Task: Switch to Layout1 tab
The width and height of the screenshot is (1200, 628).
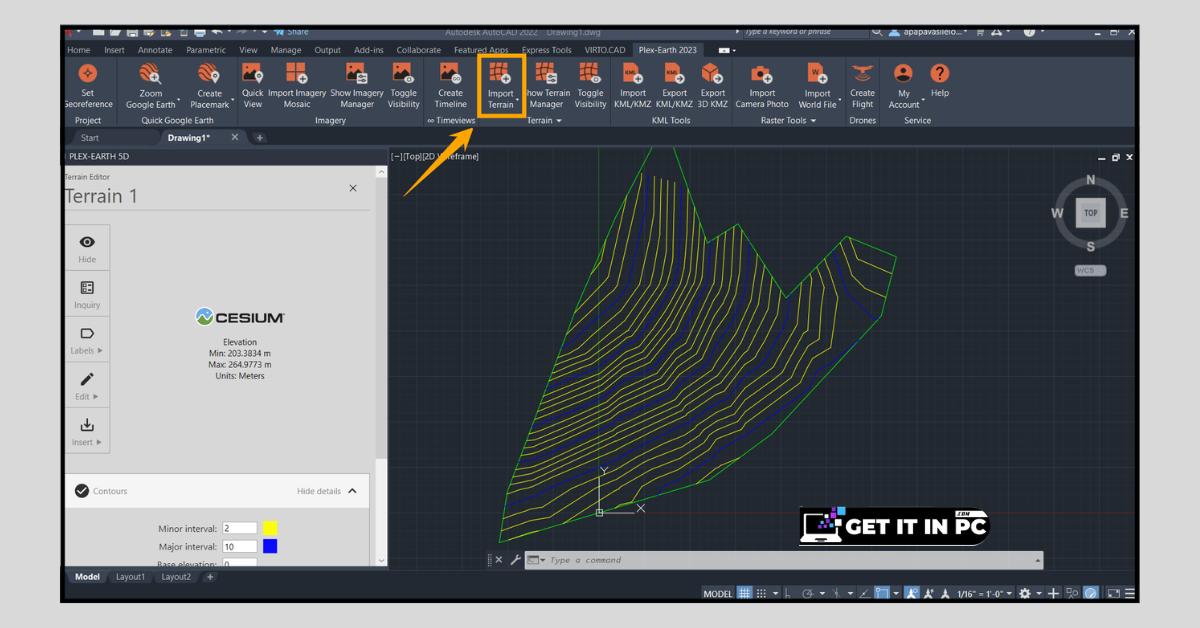Action: click(x=130, y=577)
